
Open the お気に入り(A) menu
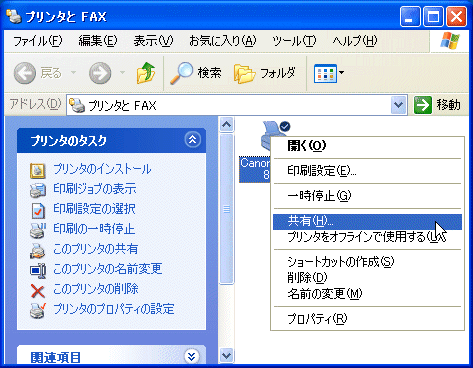(x=223, y=41)
